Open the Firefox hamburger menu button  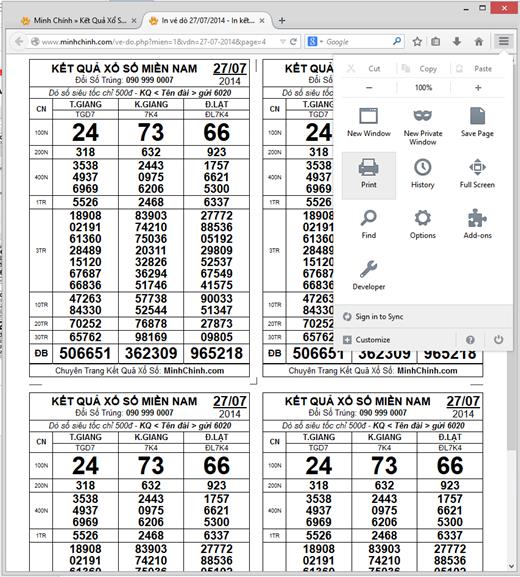503,41
